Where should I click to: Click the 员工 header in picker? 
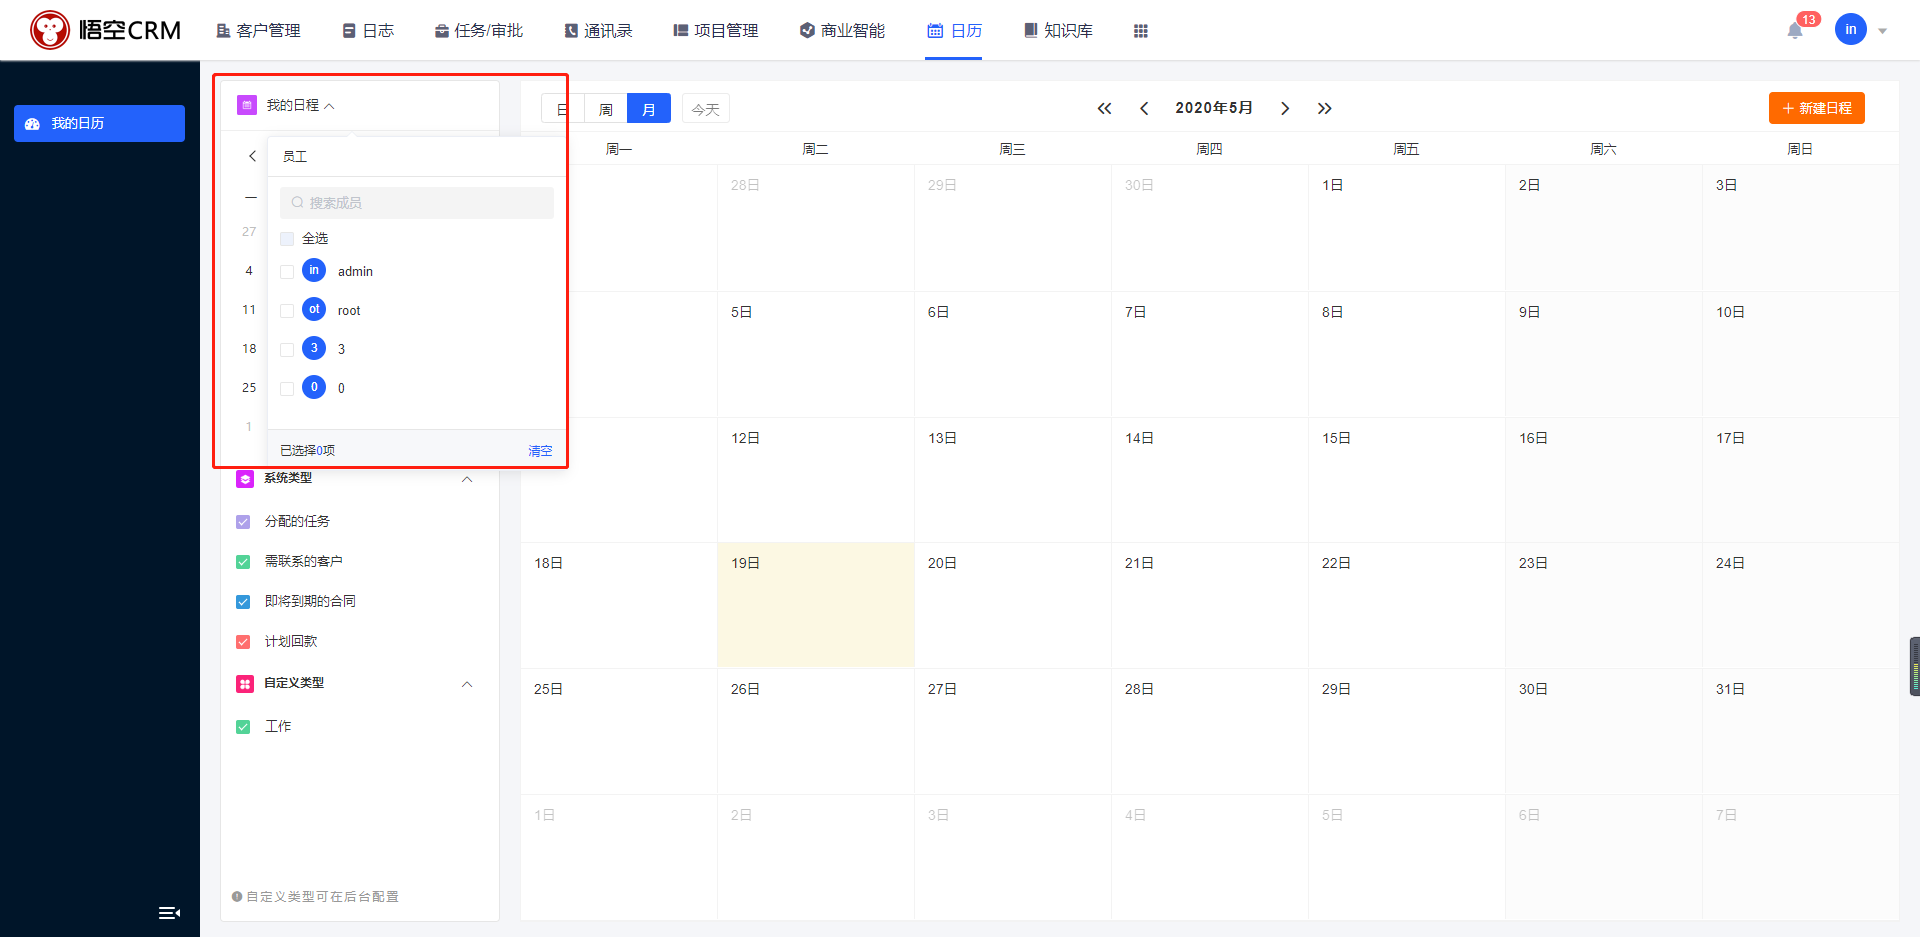(295, 157)
